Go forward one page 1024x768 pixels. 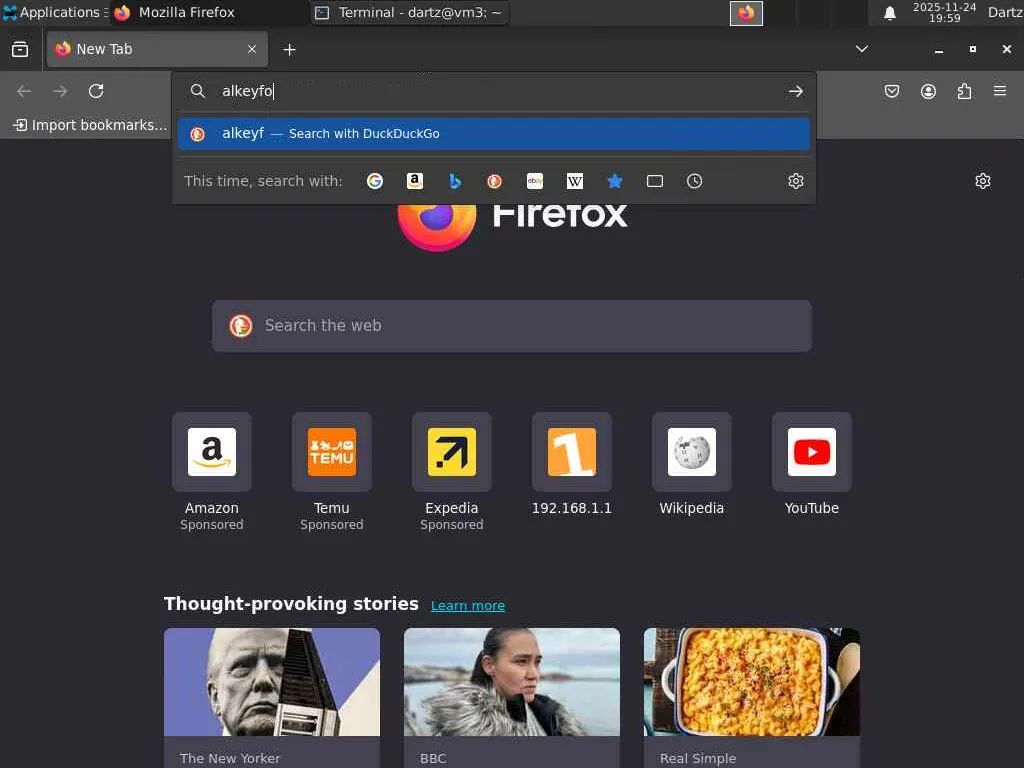[x=60, y=91]
